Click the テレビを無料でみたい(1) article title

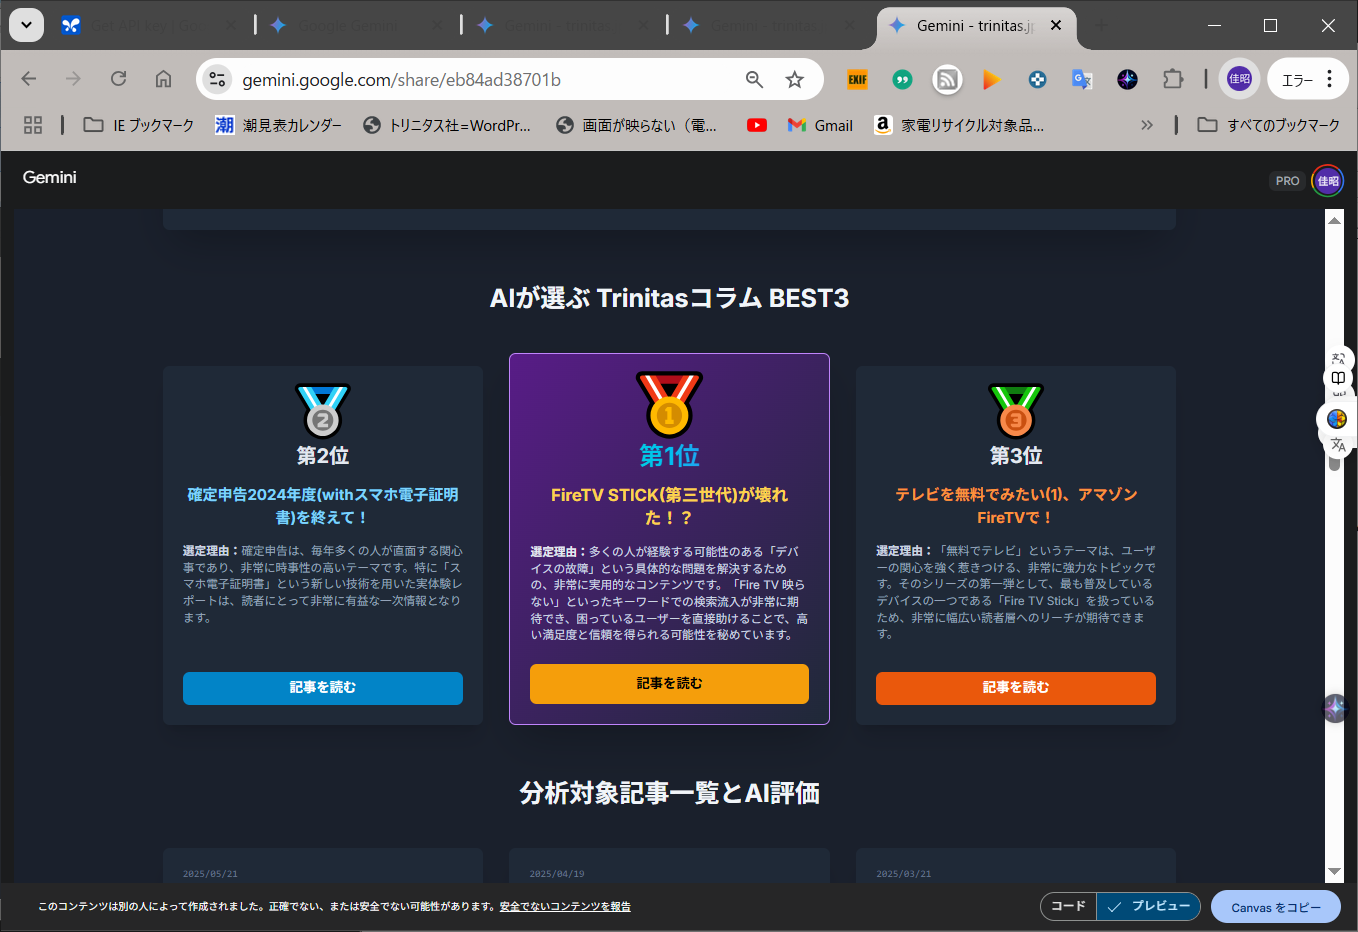(1016, 506)
